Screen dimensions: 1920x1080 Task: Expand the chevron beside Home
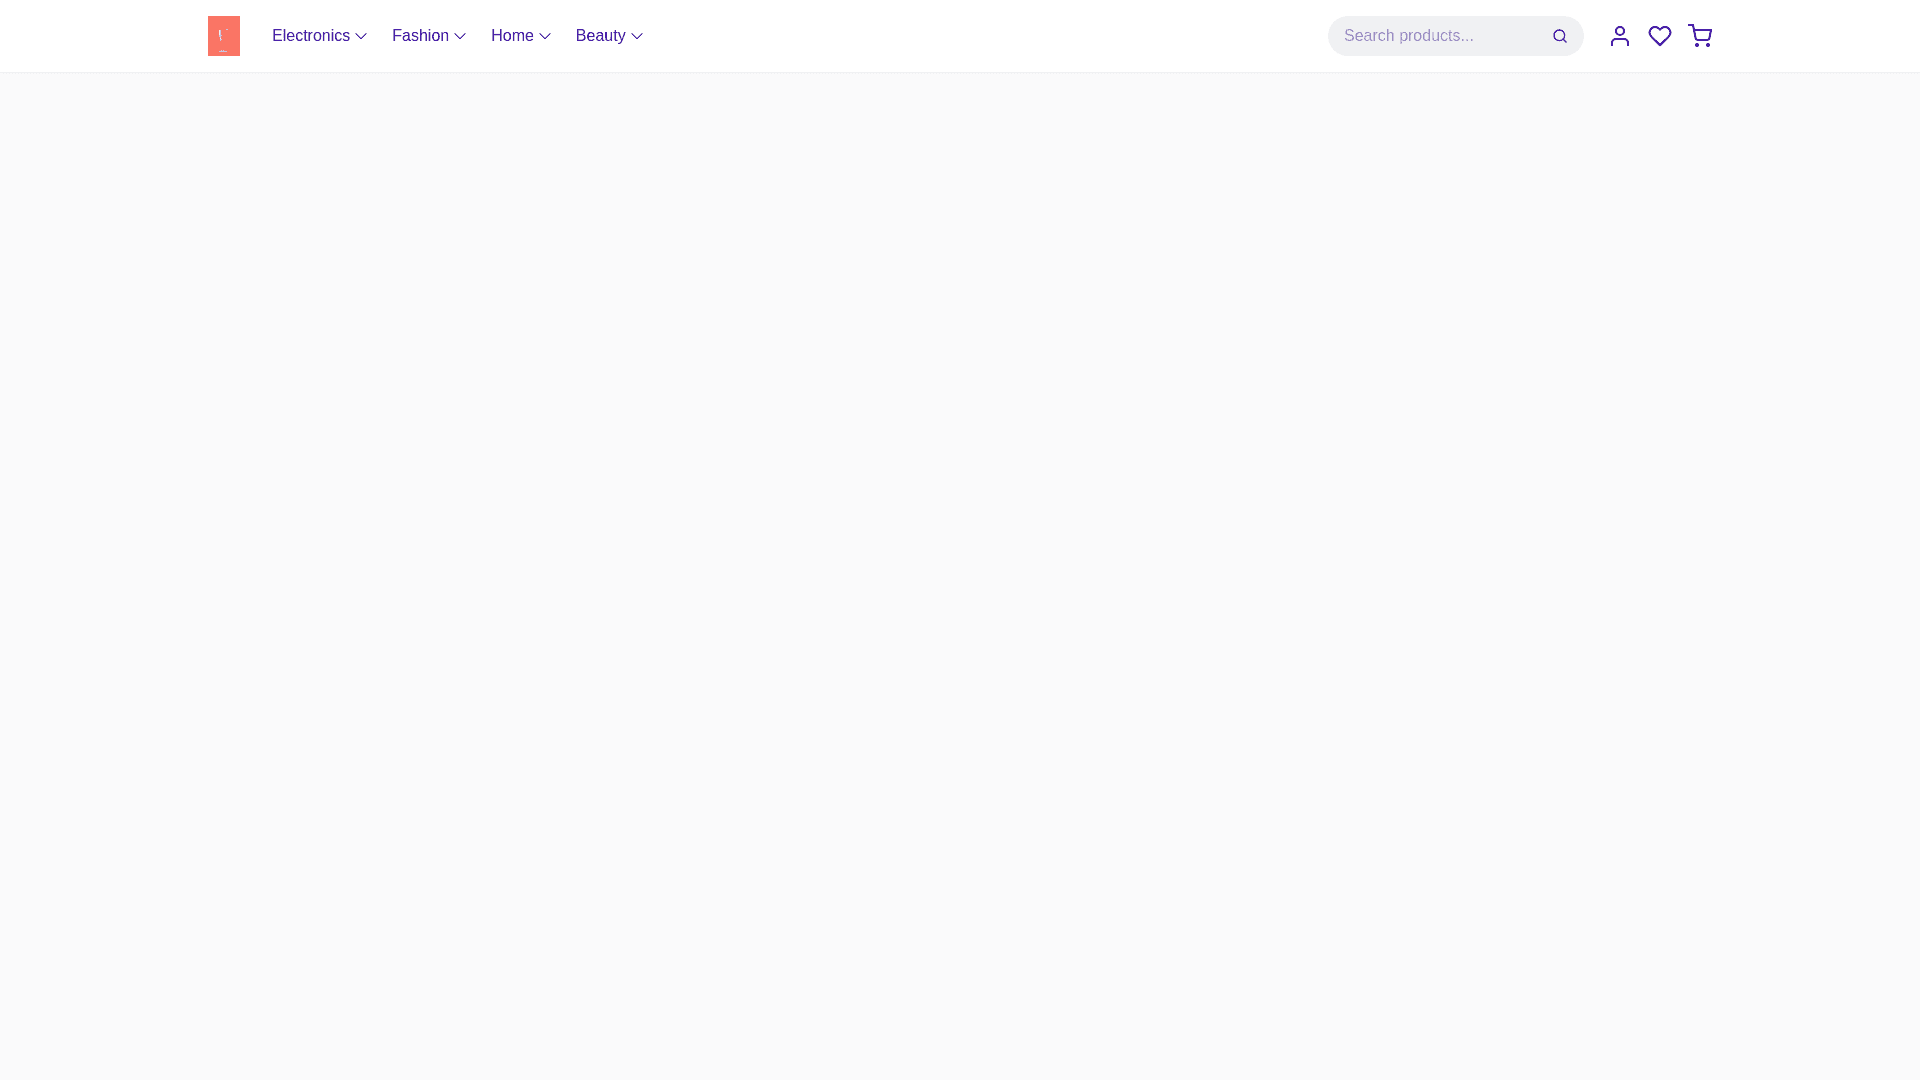coord(545,37)
